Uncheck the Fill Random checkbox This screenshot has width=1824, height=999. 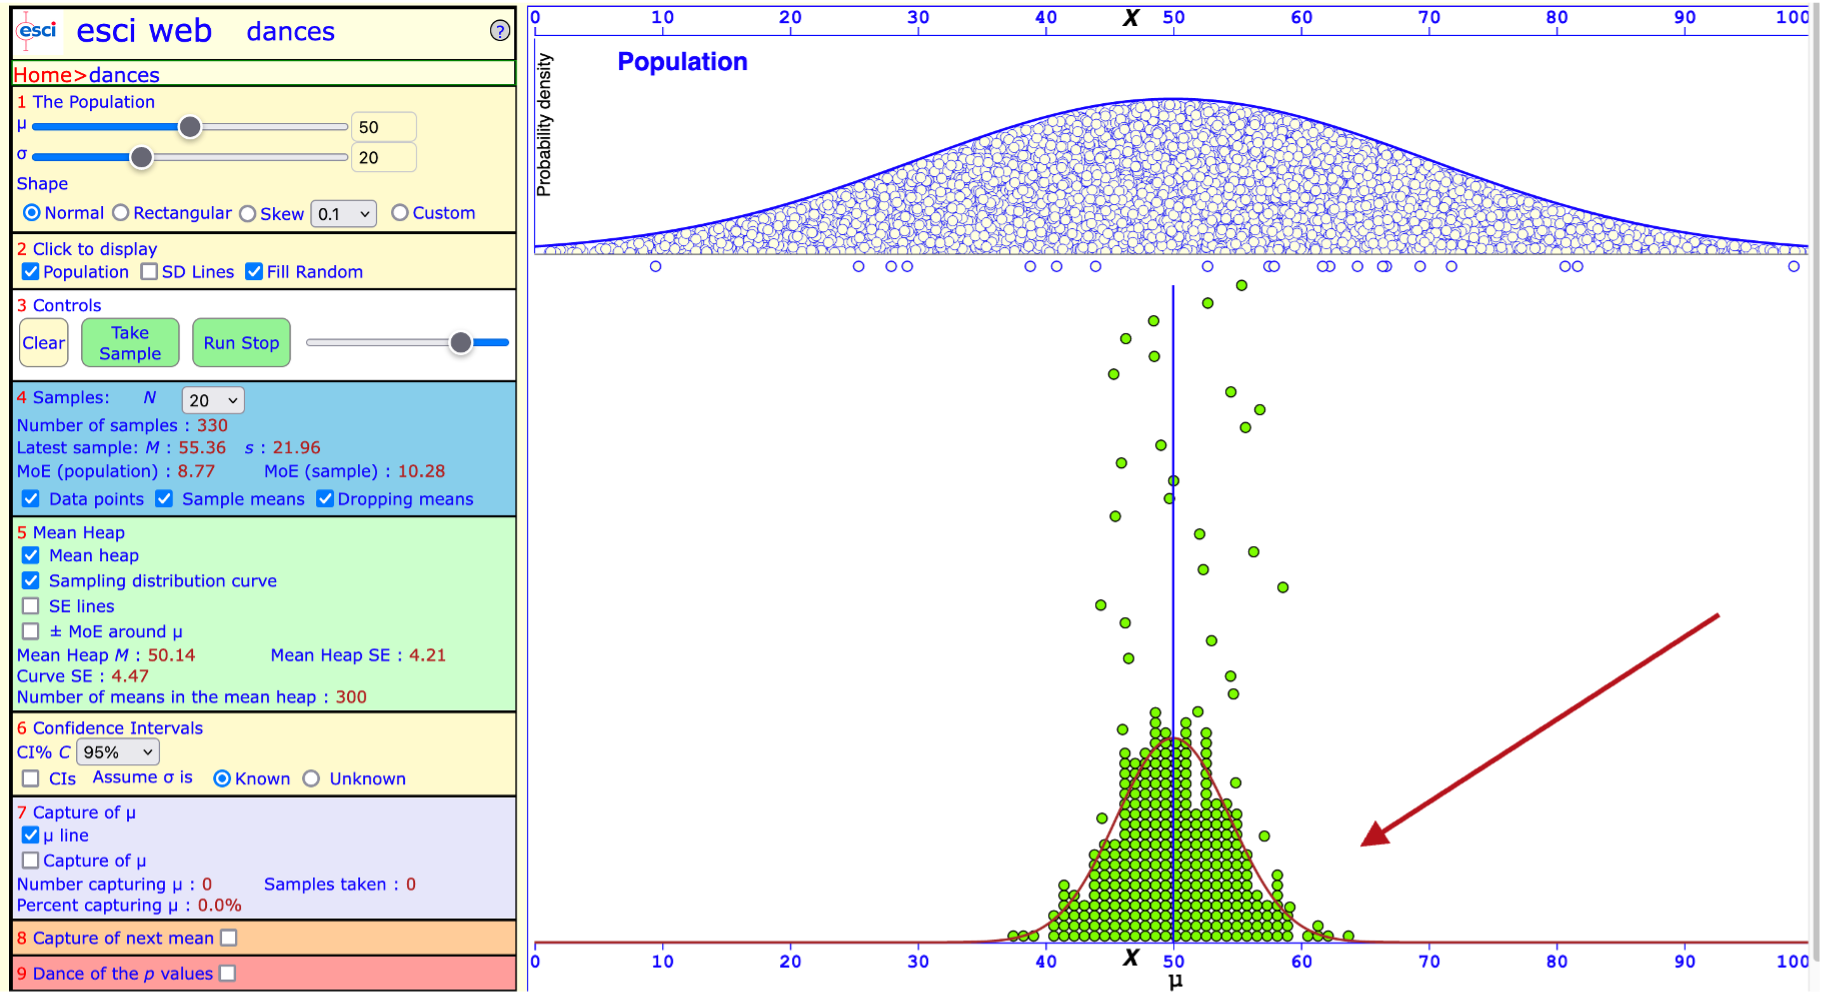(x=254, y=272)
